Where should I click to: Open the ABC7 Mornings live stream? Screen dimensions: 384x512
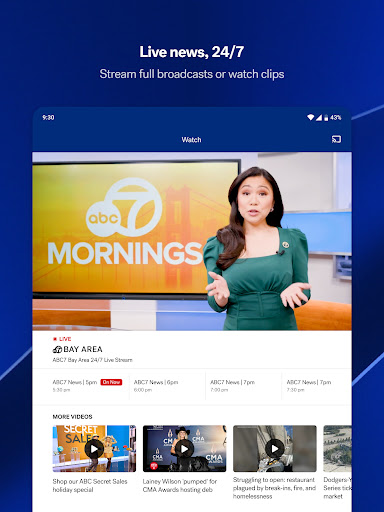[192, 241]
